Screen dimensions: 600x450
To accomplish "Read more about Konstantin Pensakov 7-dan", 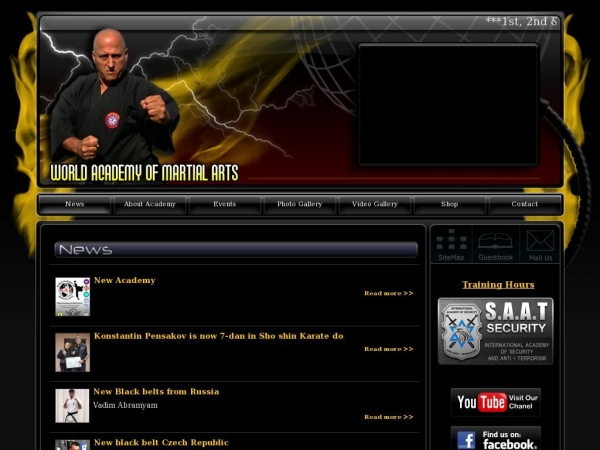I will point(389,349).
